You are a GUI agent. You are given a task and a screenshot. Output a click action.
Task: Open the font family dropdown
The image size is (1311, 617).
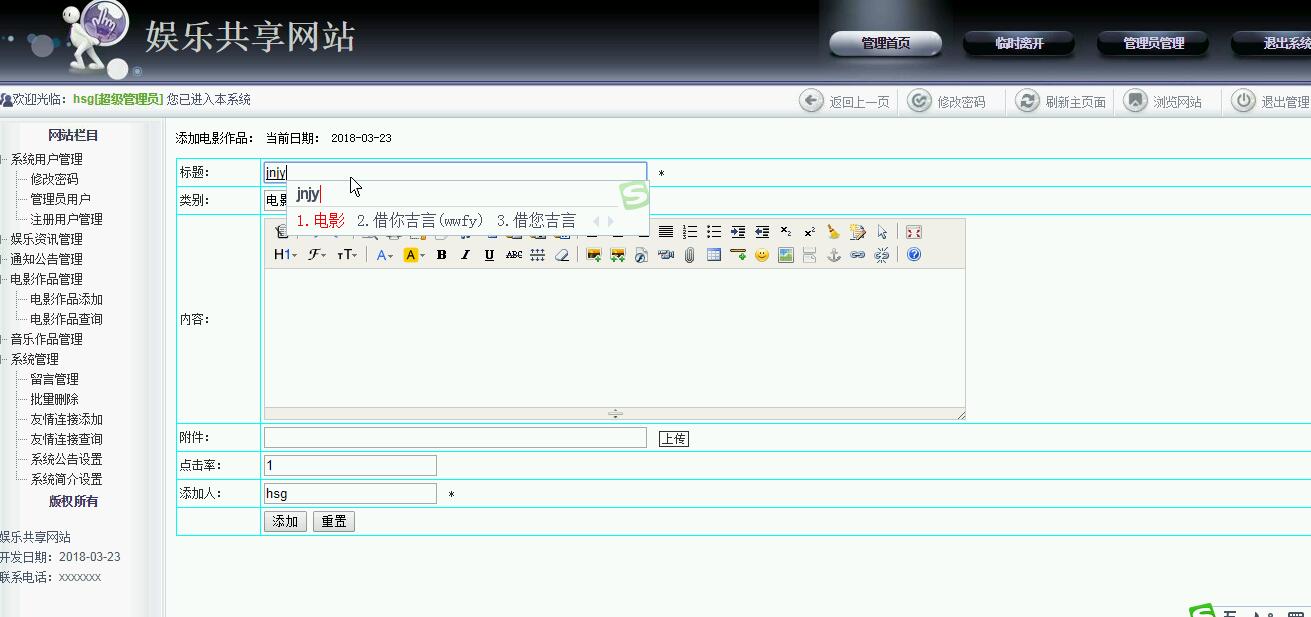pos(317,255)
